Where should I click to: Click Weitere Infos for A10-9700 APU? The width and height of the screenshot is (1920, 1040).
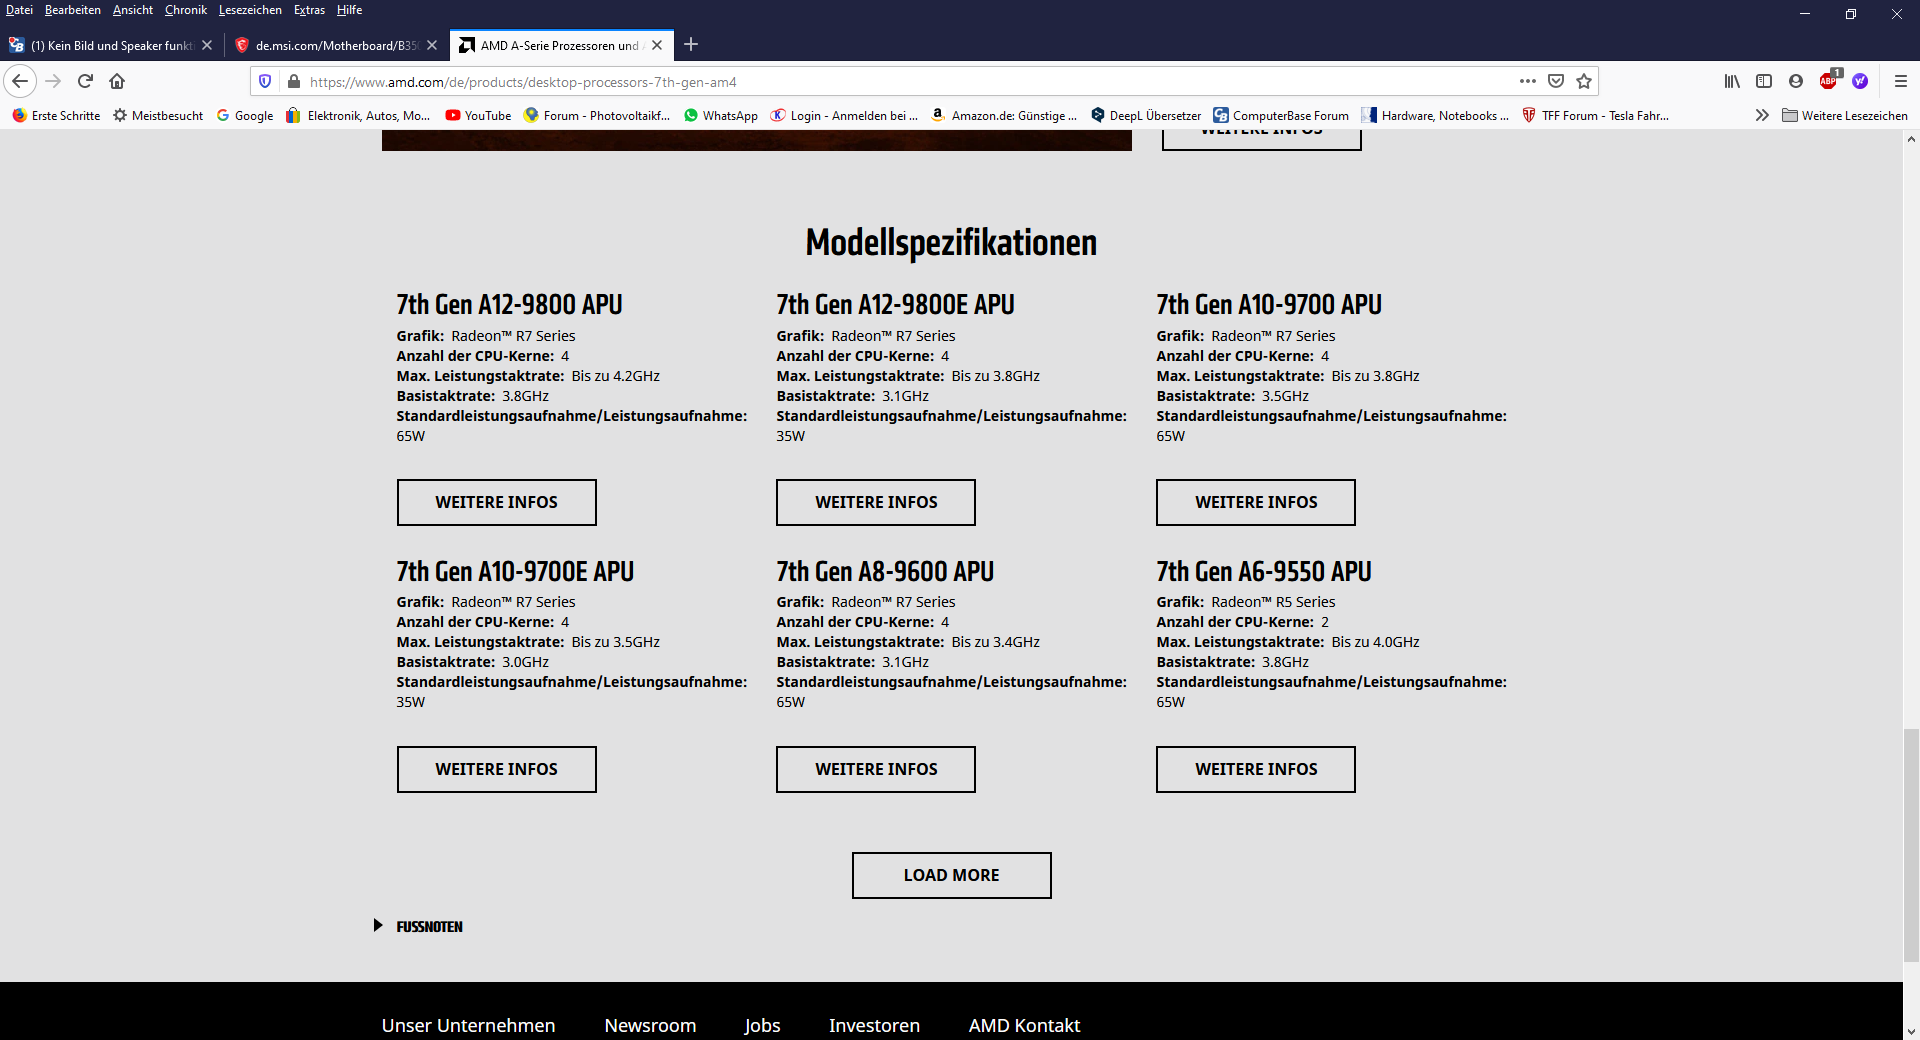[x=1256, y=502]
